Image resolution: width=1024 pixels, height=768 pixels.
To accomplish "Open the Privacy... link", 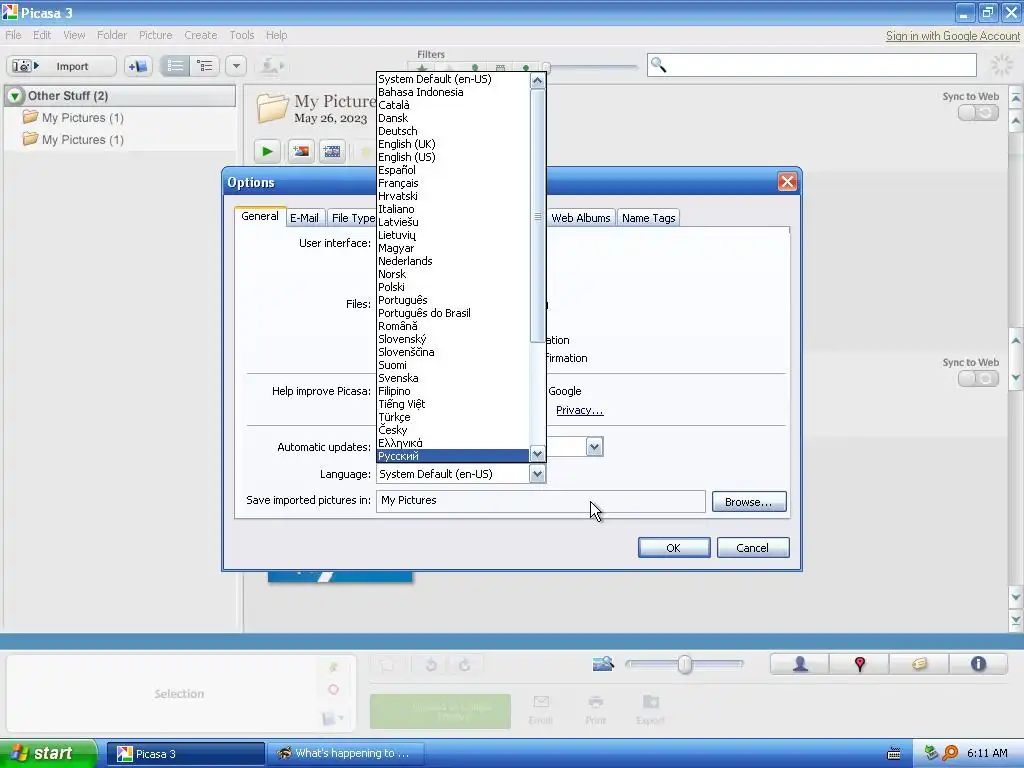I will coord(579,410).
